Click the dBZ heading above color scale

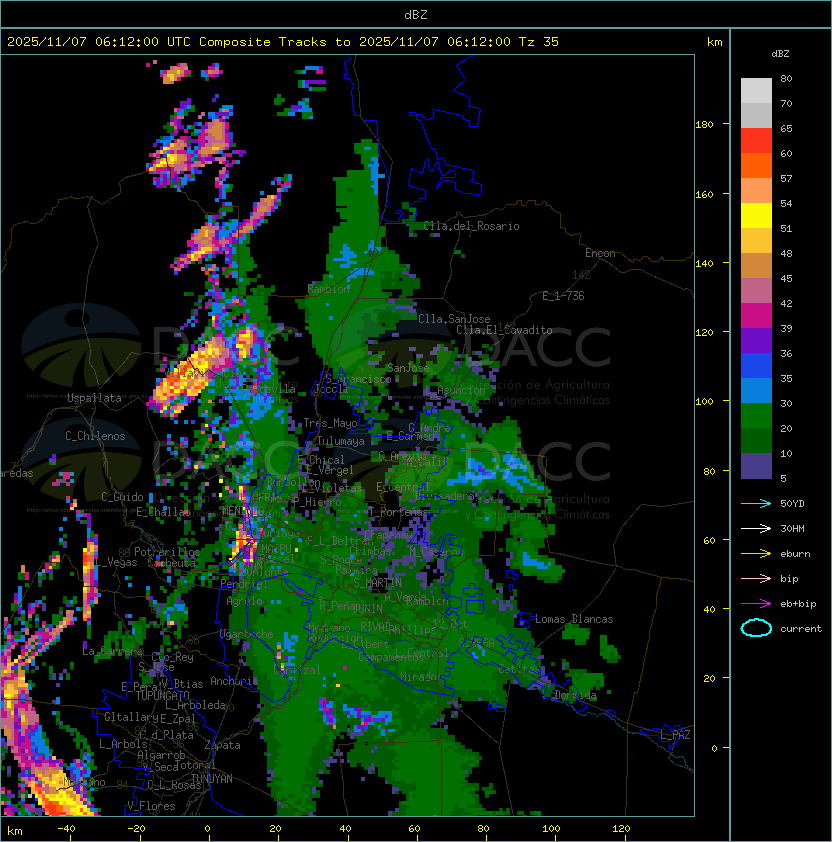[x=780, y=54]
